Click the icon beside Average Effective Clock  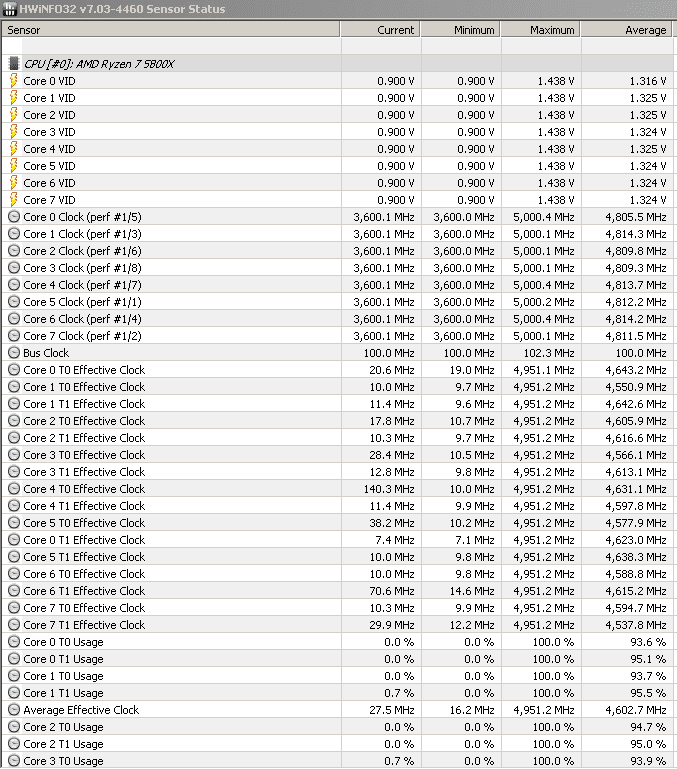point(14,710)
